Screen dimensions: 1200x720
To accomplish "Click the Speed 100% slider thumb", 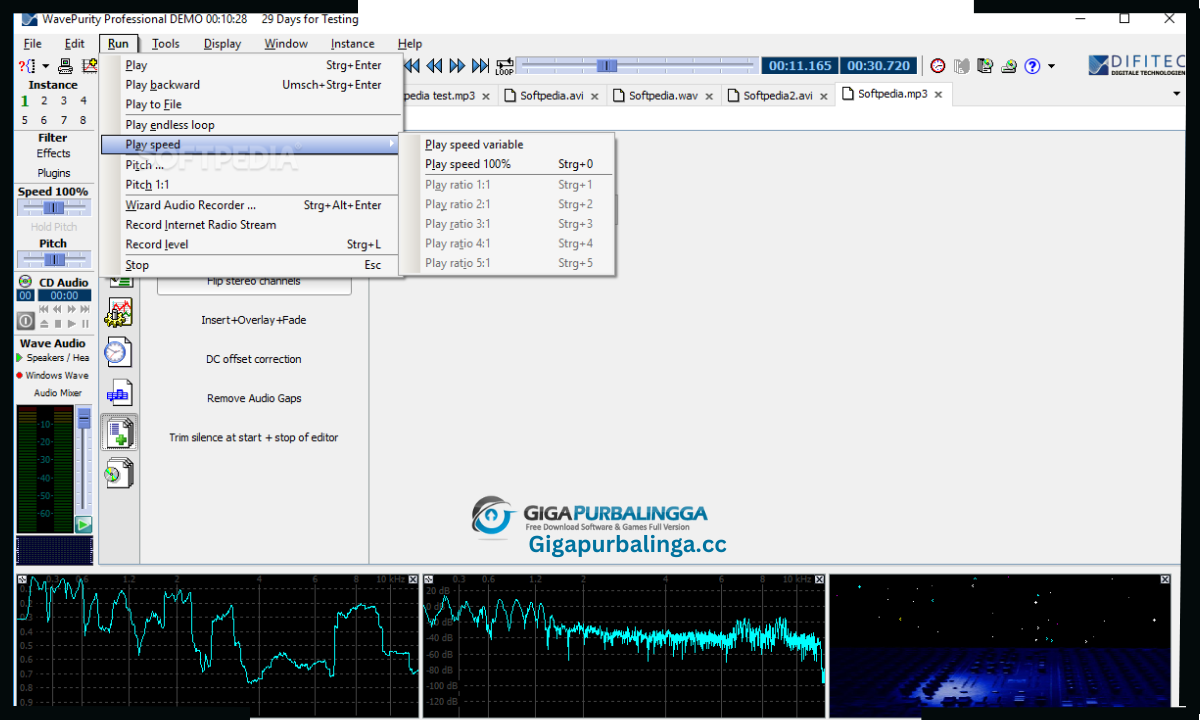I will [x=54, y=208].
